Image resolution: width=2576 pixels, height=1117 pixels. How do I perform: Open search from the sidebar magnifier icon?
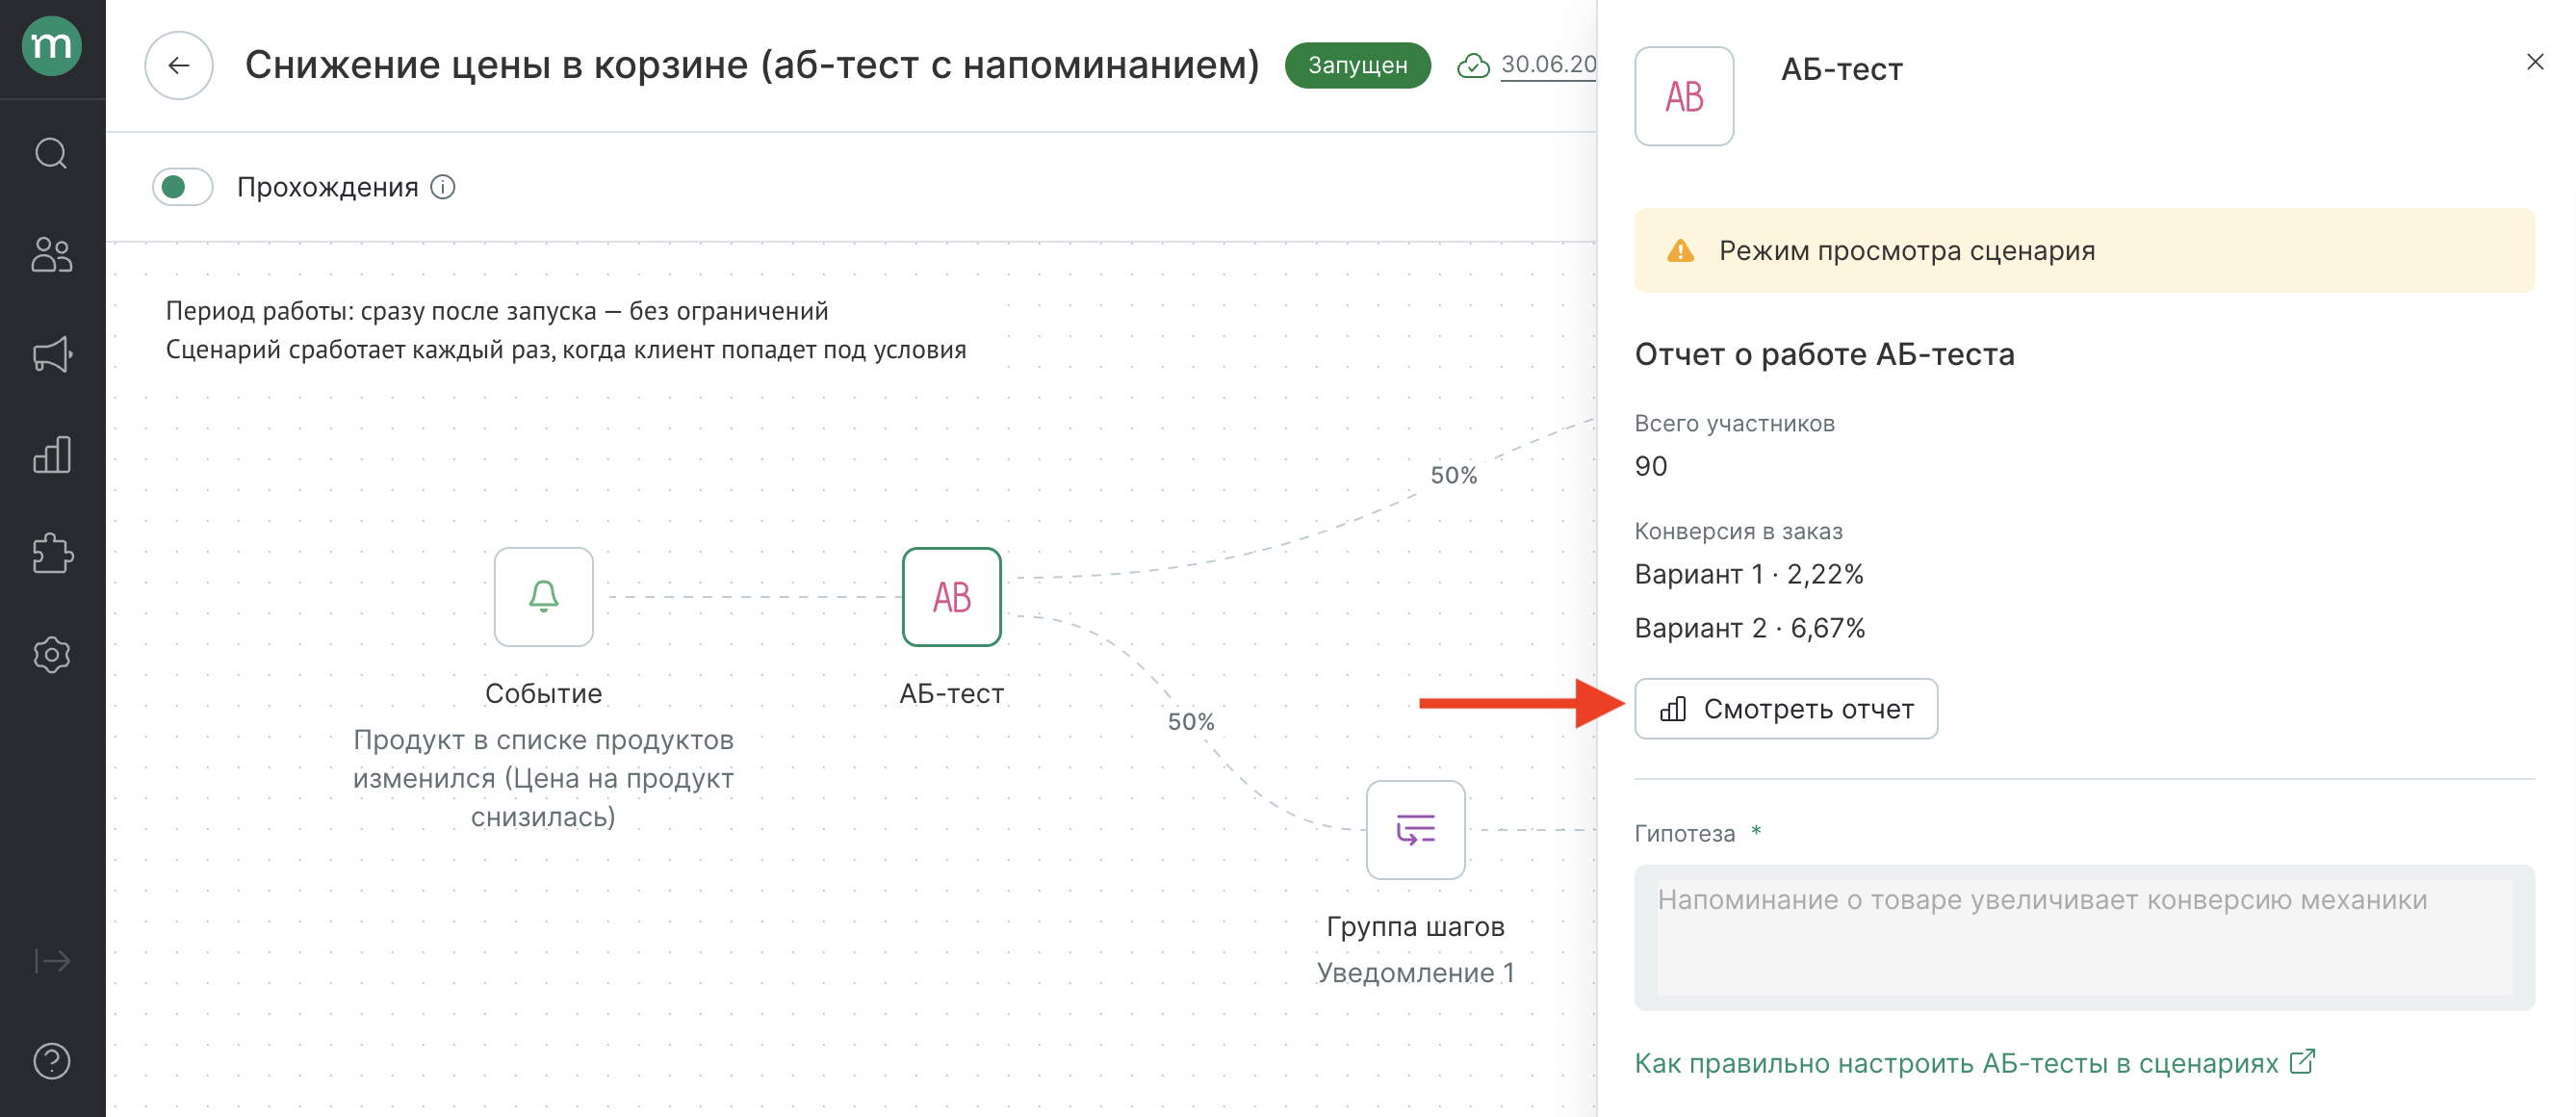[52, 154]
